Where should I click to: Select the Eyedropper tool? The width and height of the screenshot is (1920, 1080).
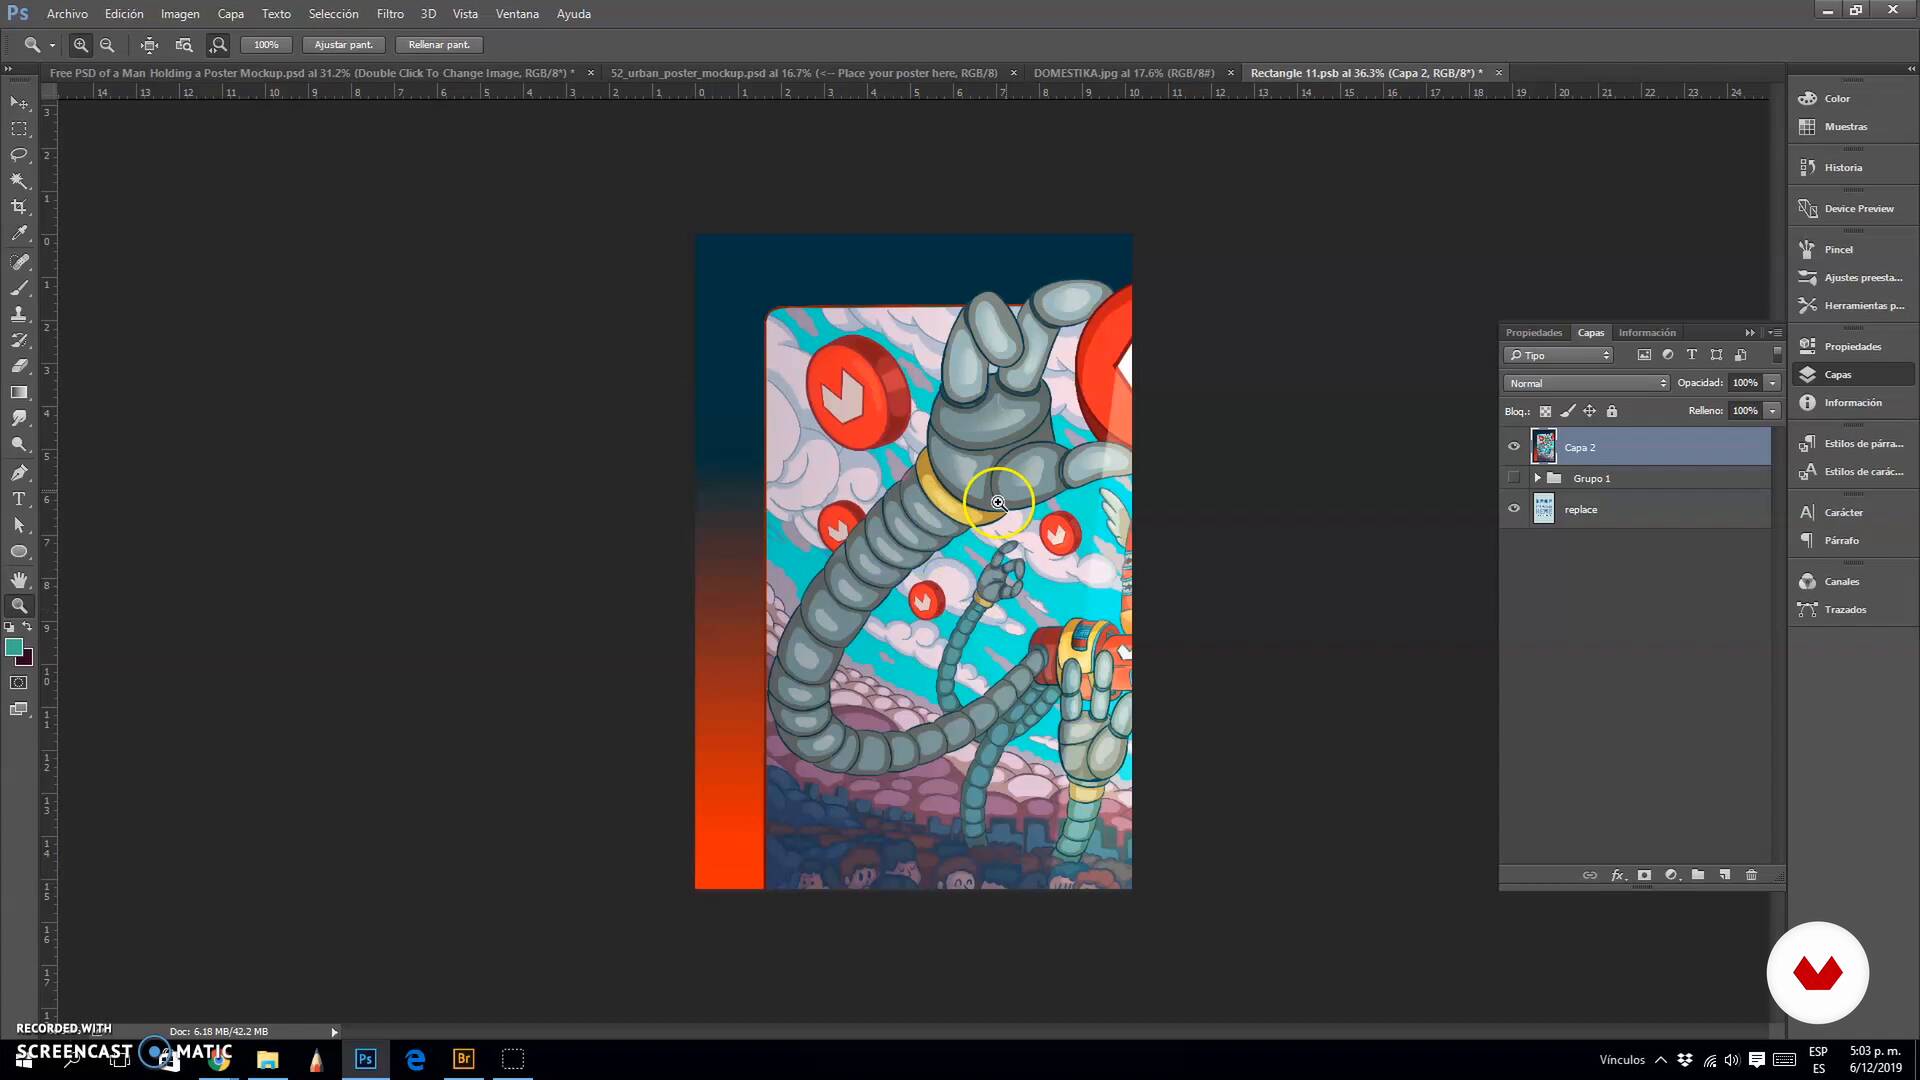(x=19, y=233)
